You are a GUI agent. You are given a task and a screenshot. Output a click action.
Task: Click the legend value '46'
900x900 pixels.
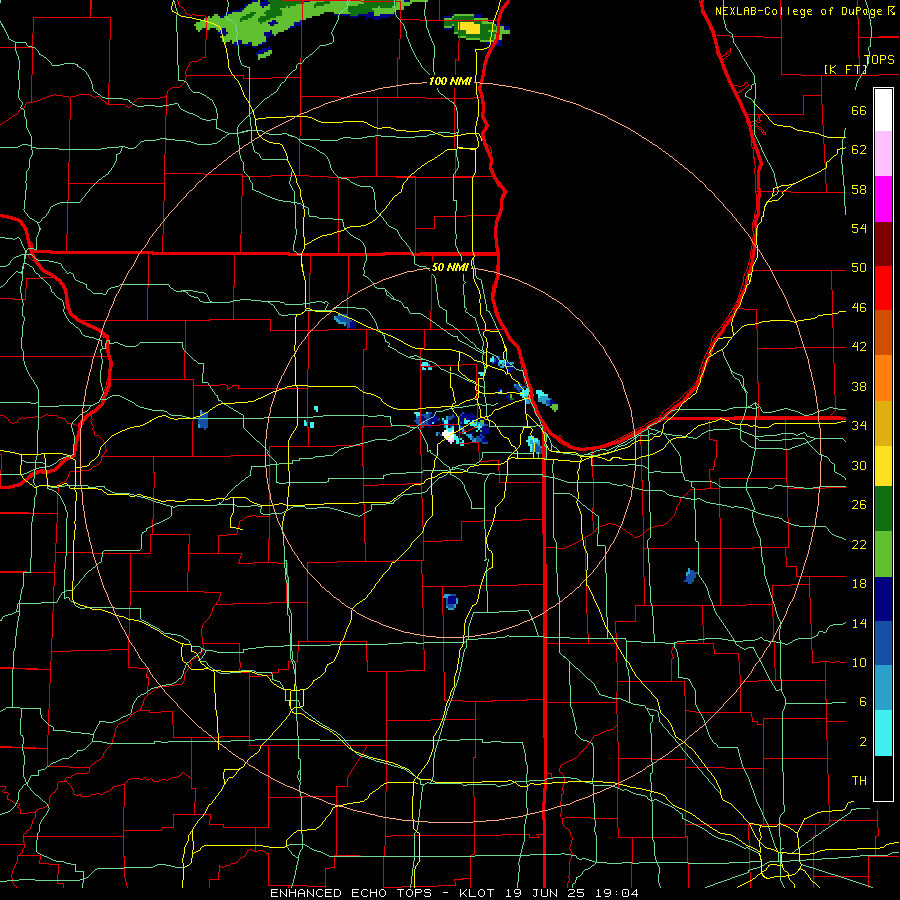859,308
